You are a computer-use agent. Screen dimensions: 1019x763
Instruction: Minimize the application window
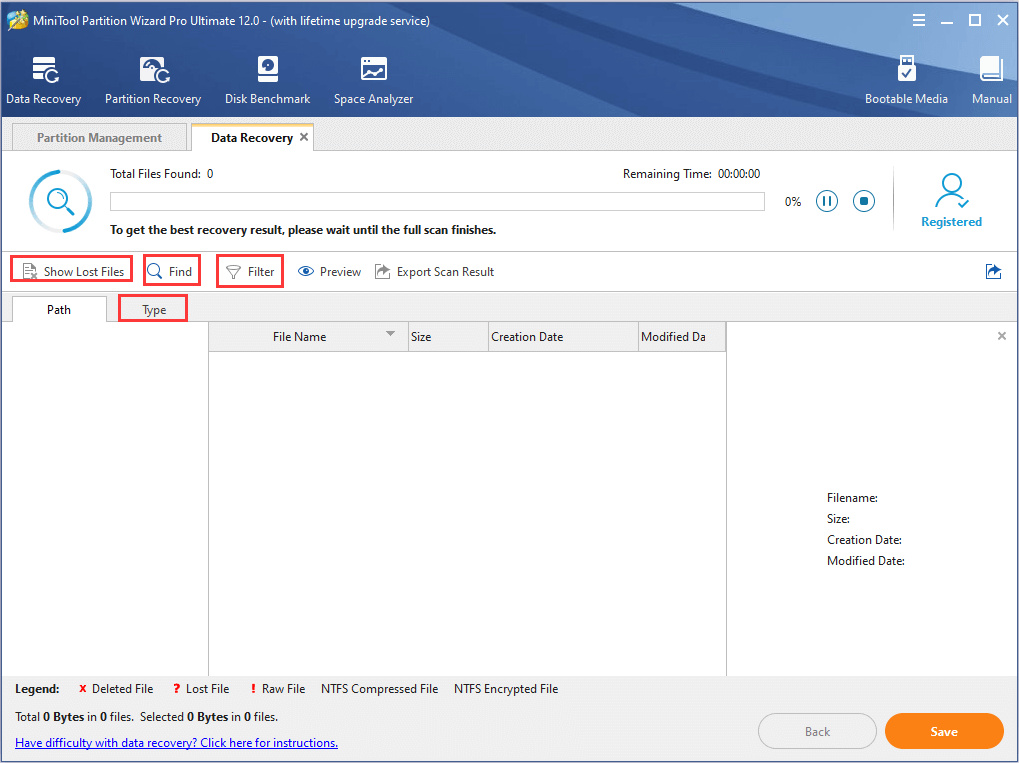coord(947,21)
